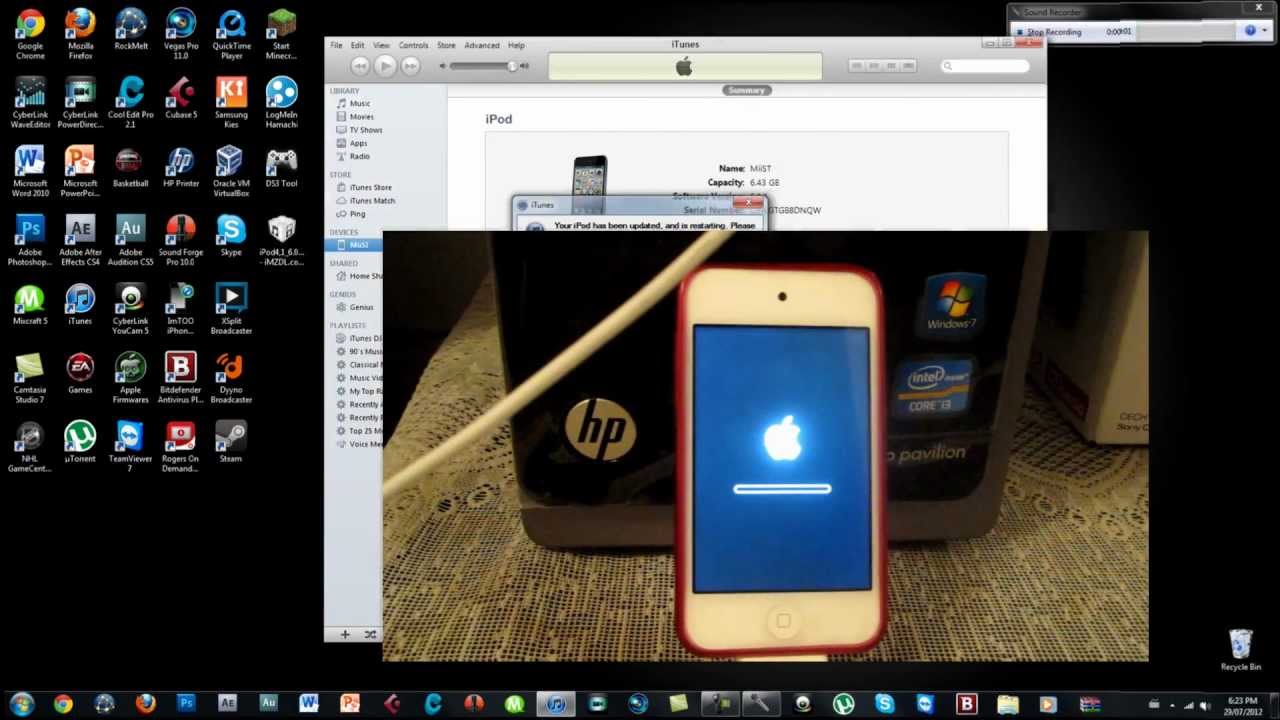Stop Recording in Sound Recorder
This screenshot has height=720, width=1280.
[x=1049, y=32]
